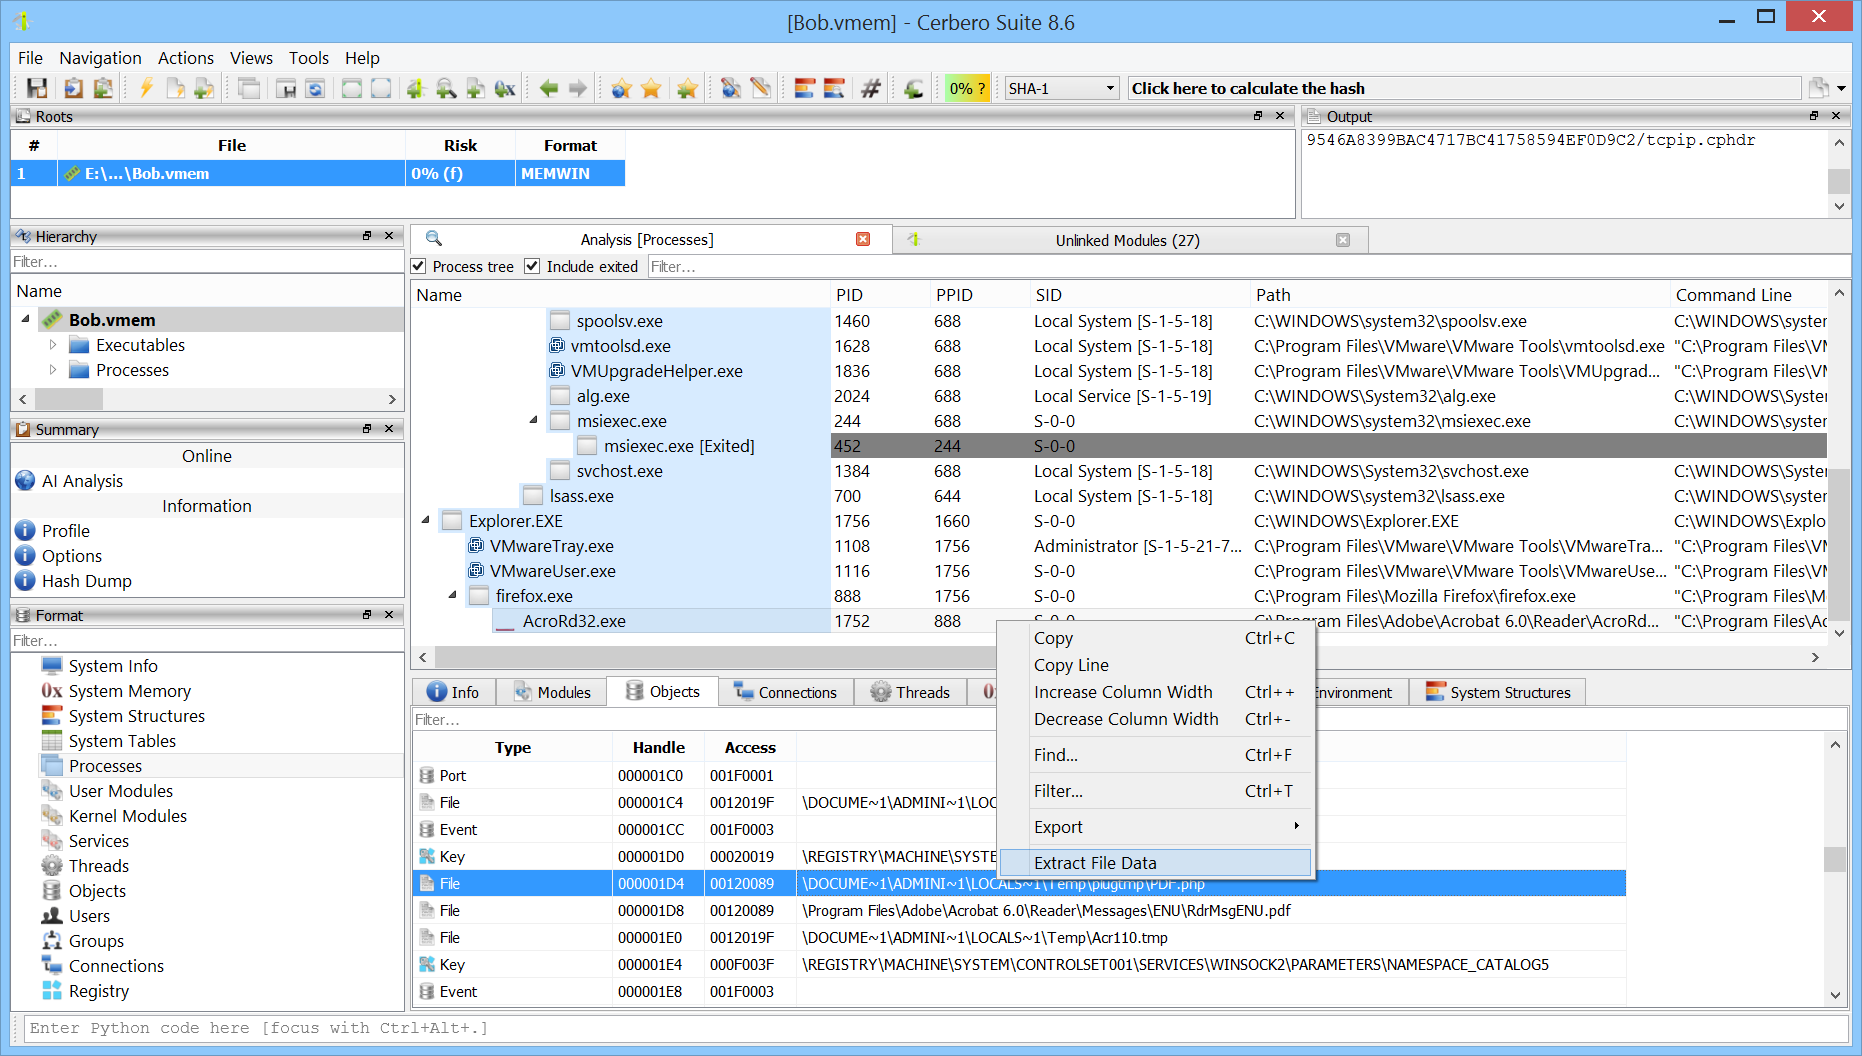Screen dimensions: 1862x1056
Task: Expand the Executables tree node
Action: (x=53, y=345)
